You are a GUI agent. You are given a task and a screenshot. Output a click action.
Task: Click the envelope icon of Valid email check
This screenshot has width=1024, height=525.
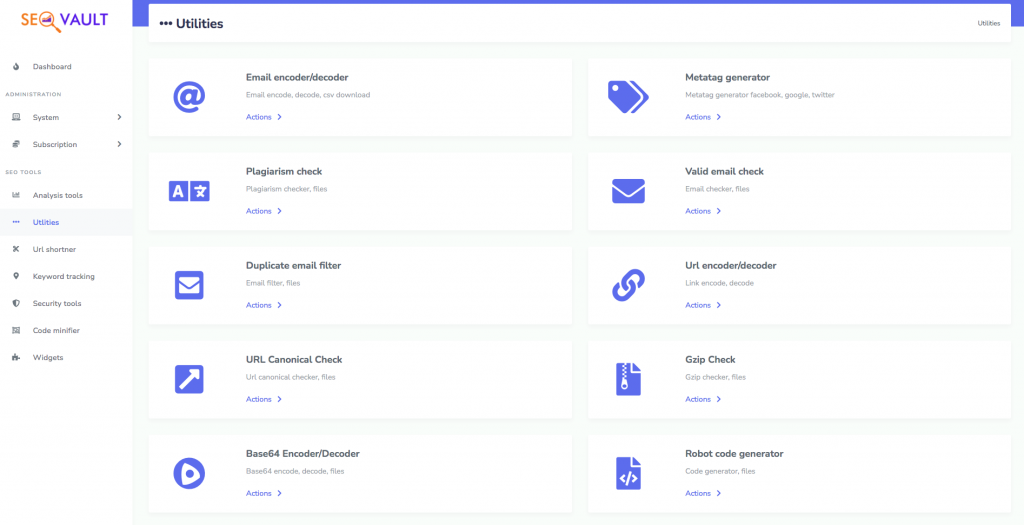coord(628,191)
